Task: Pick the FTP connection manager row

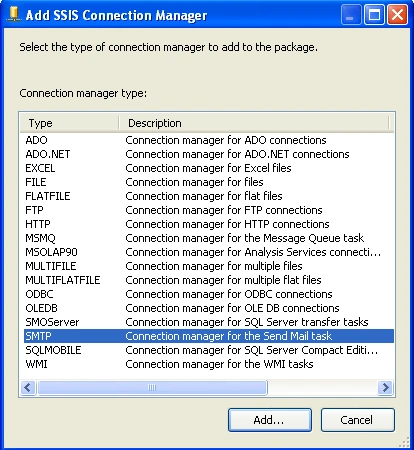Action: click(x=209, y=210)
